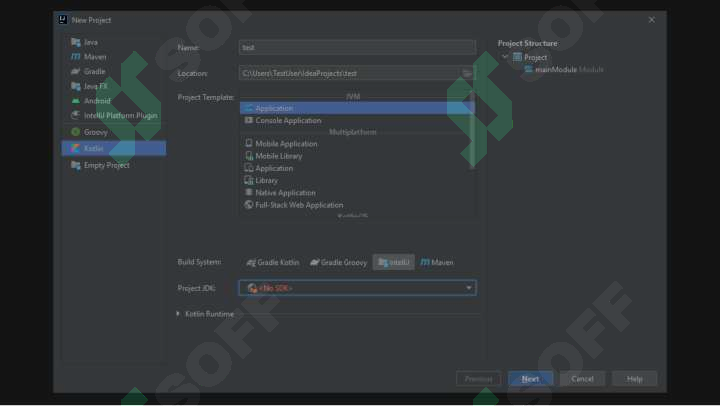
Task: Select Mobile Library template icon
Action: [x=248, y=156]
